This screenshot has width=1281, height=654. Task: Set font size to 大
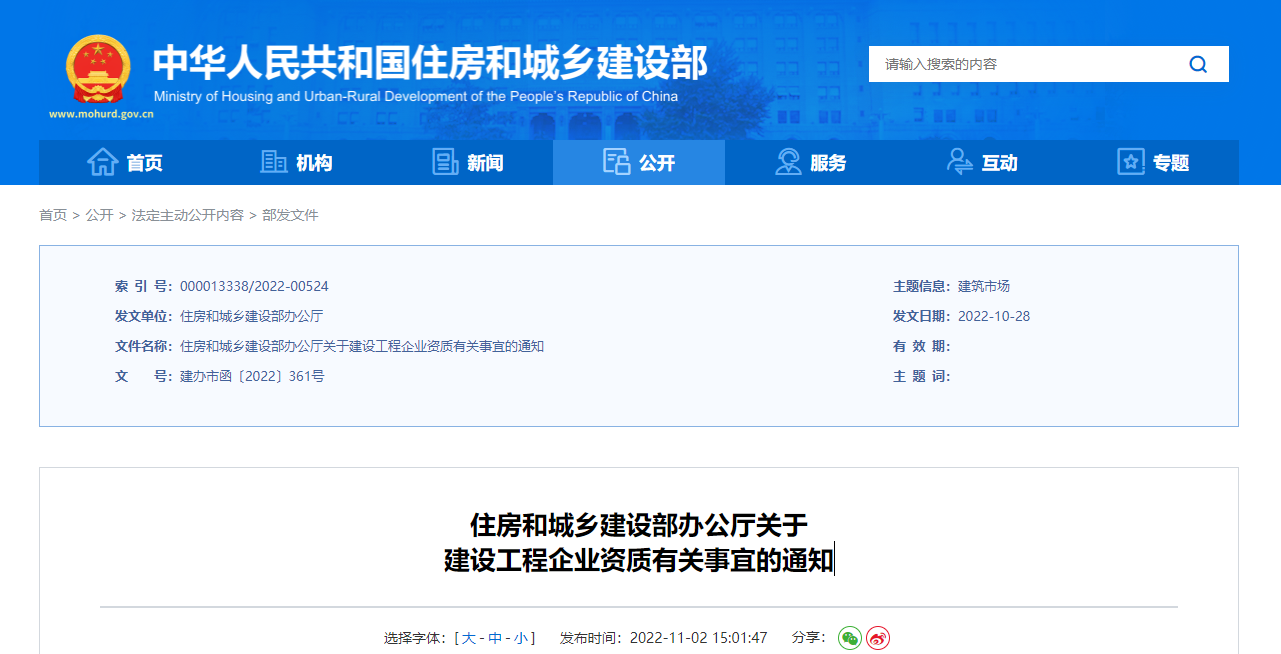pos(468,638)
